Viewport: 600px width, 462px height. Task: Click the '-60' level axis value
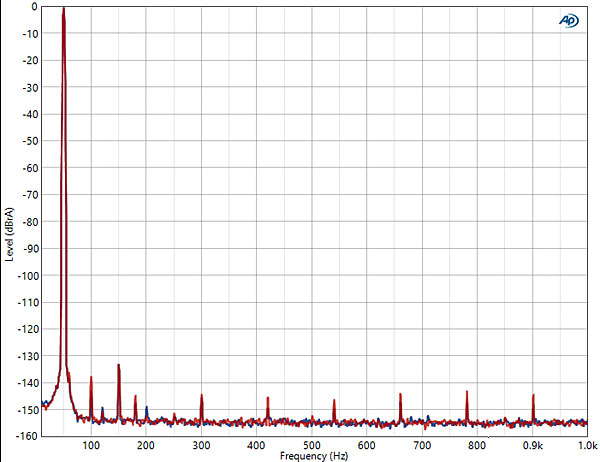(31, 168)
